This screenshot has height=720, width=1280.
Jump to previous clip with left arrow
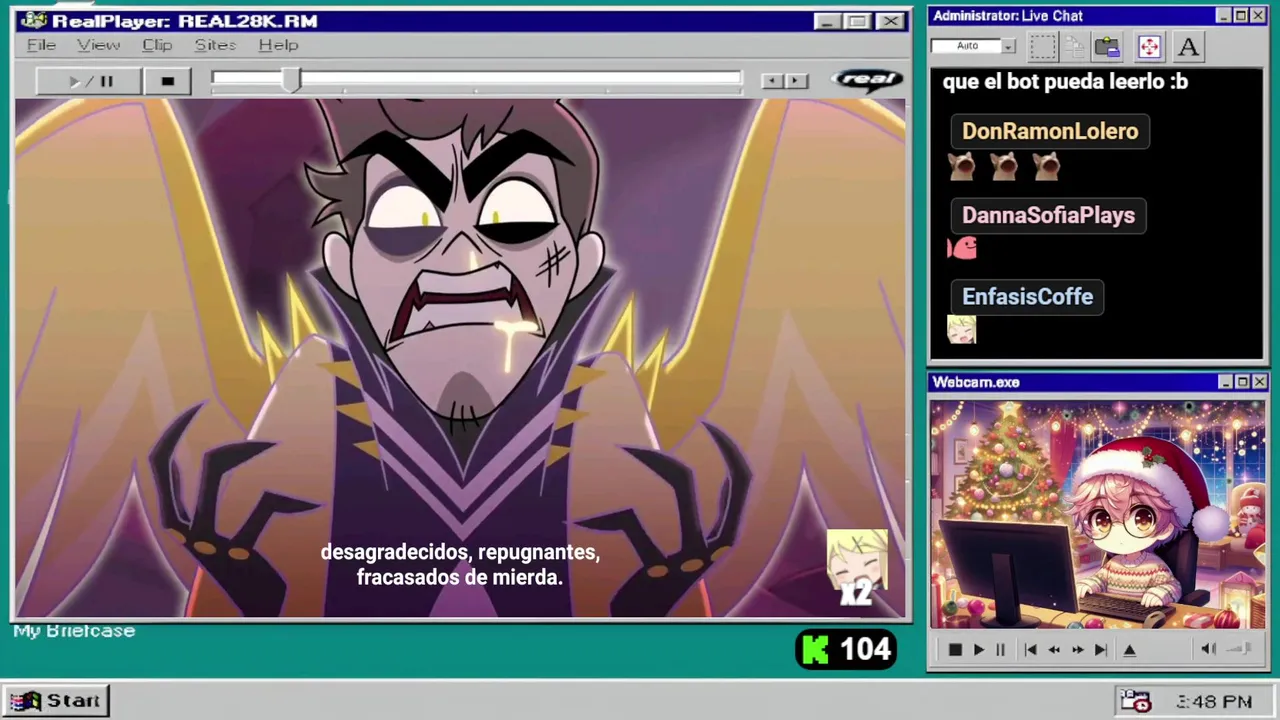pos(772,81)
